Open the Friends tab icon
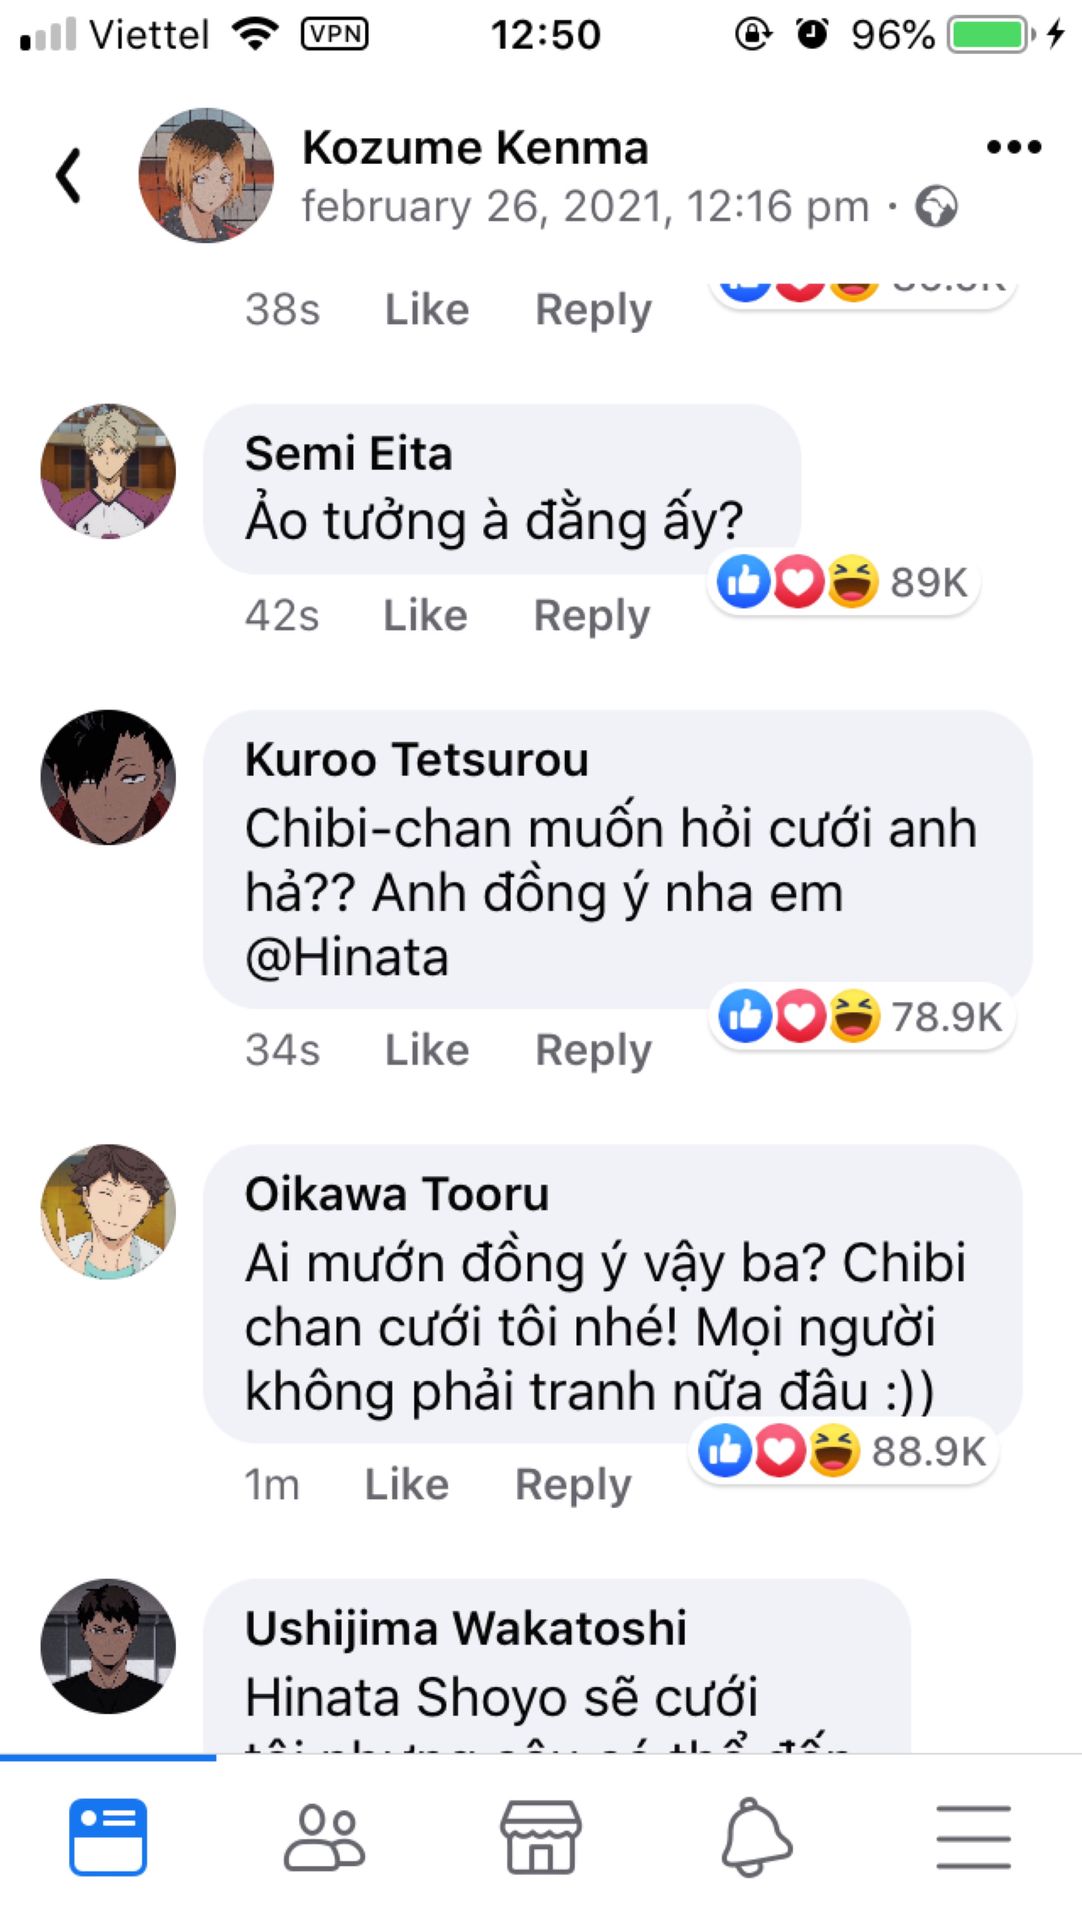This screenshot has width=1082, height=1920. click(x=324, y=1836)
